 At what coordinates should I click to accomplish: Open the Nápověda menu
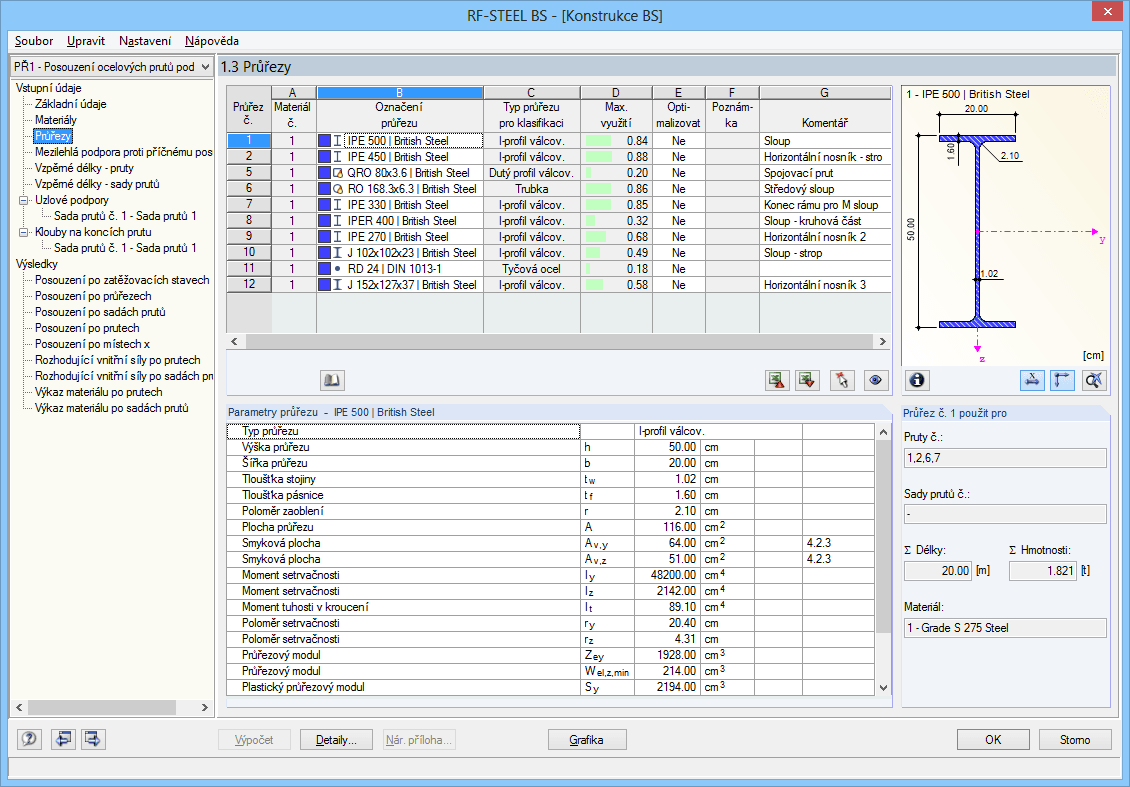(212, 41)
